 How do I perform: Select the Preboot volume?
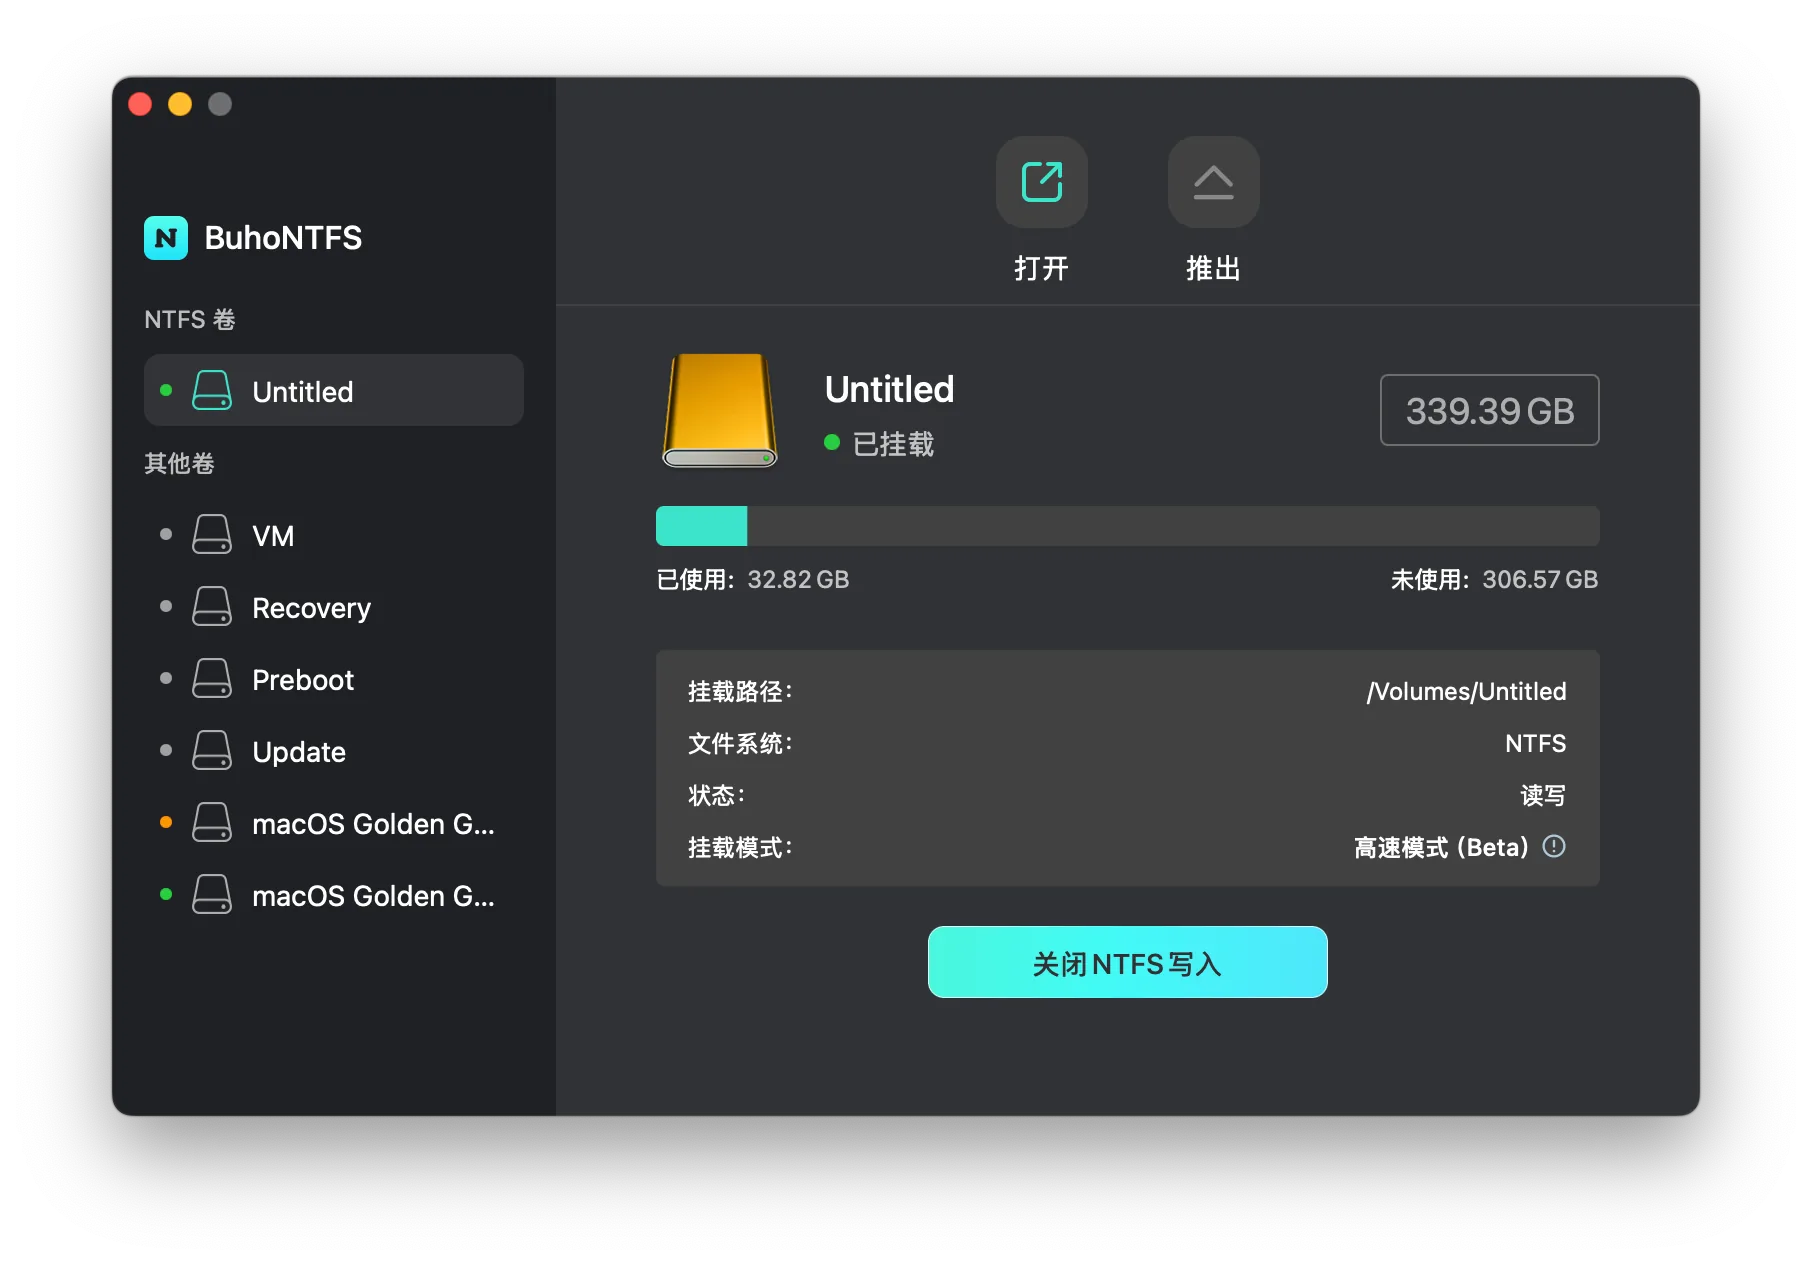[334, 679]
